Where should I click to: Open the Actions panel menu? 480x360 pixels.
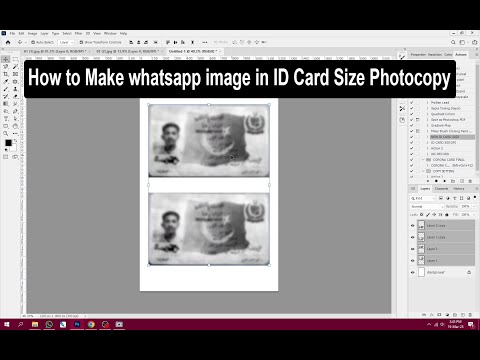pos(476,54)
